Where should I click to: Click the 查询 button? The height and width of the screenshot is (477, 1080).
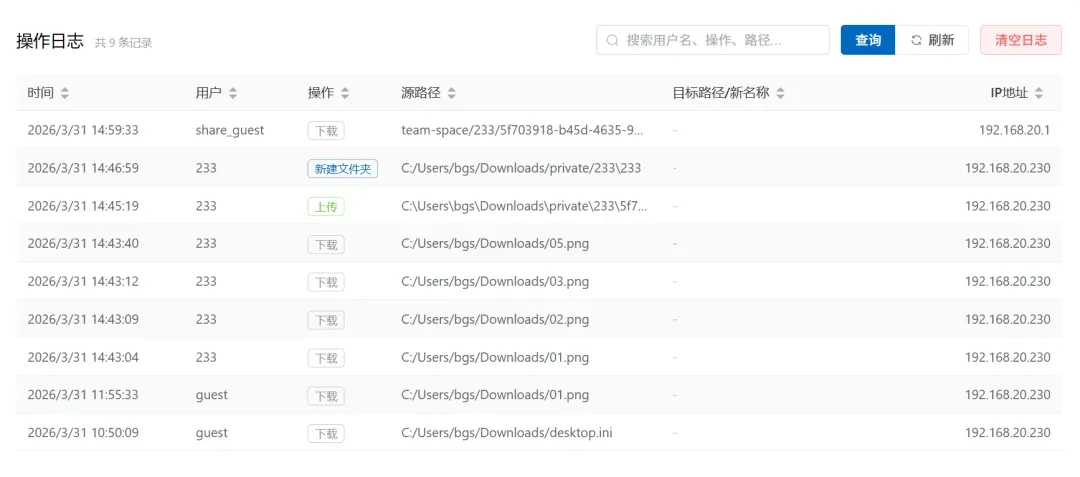[x=868, y=40]
